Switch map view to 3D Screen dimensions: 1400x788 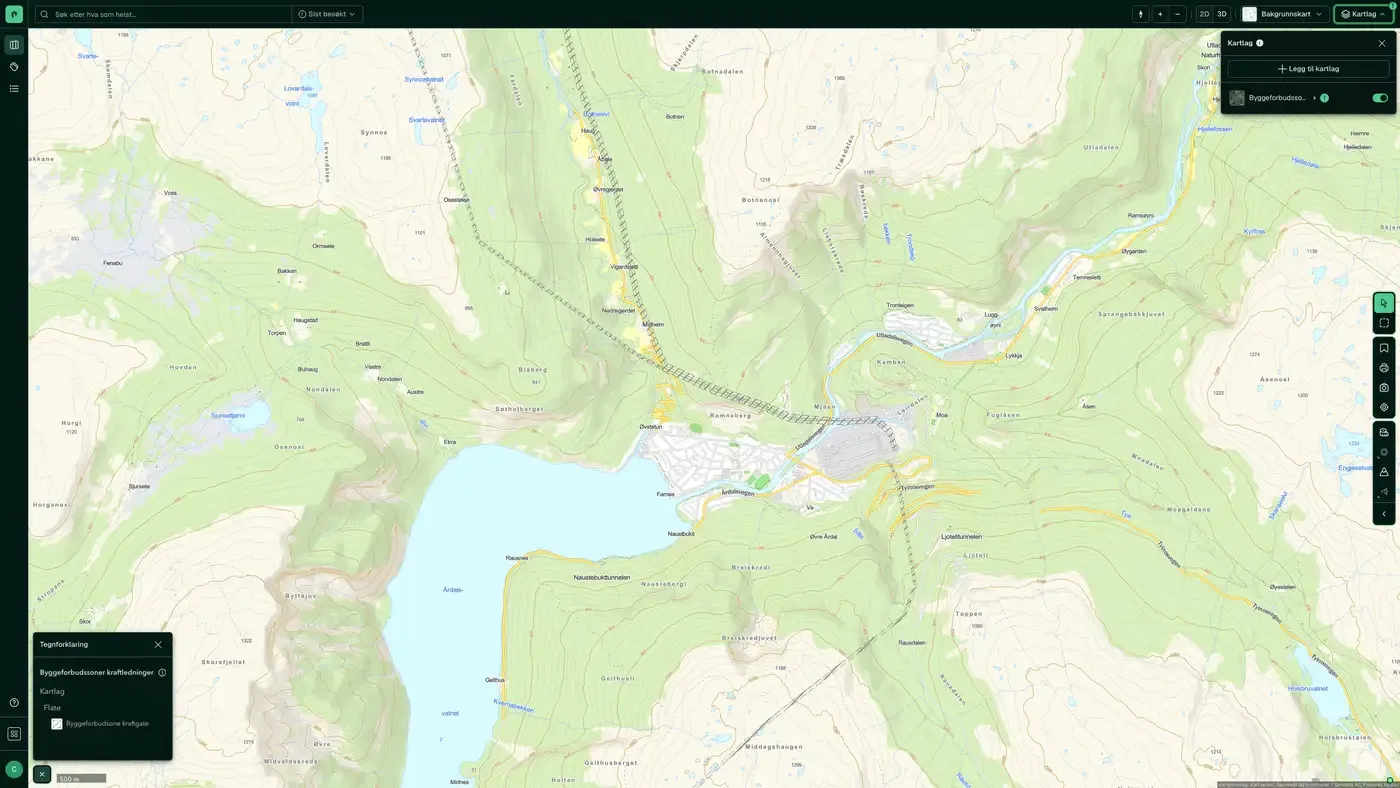tap(1222, 14)
